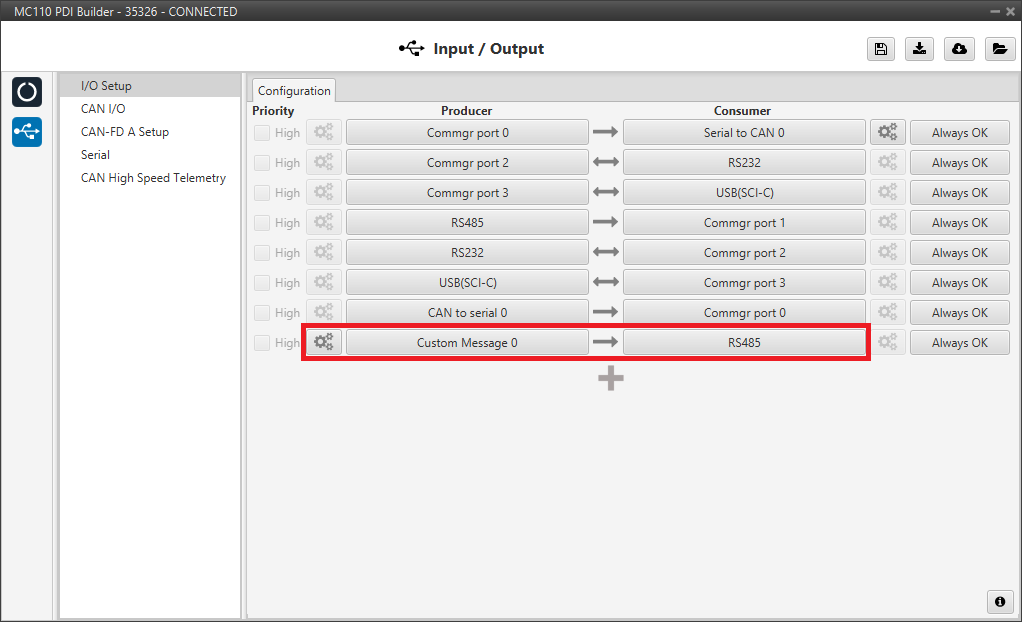The width and height of the screenshot is (1022, 622).
Task: Select the circular power icon in left sidebar
Action: pos(27,92)
